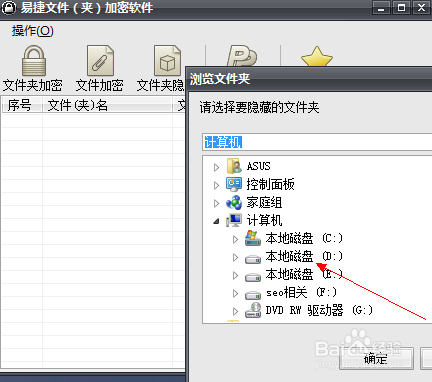Expand 本地磁盘 (D:) node
Screen dimensions: 432x382
pyautogui.click(x=235, y=257)
